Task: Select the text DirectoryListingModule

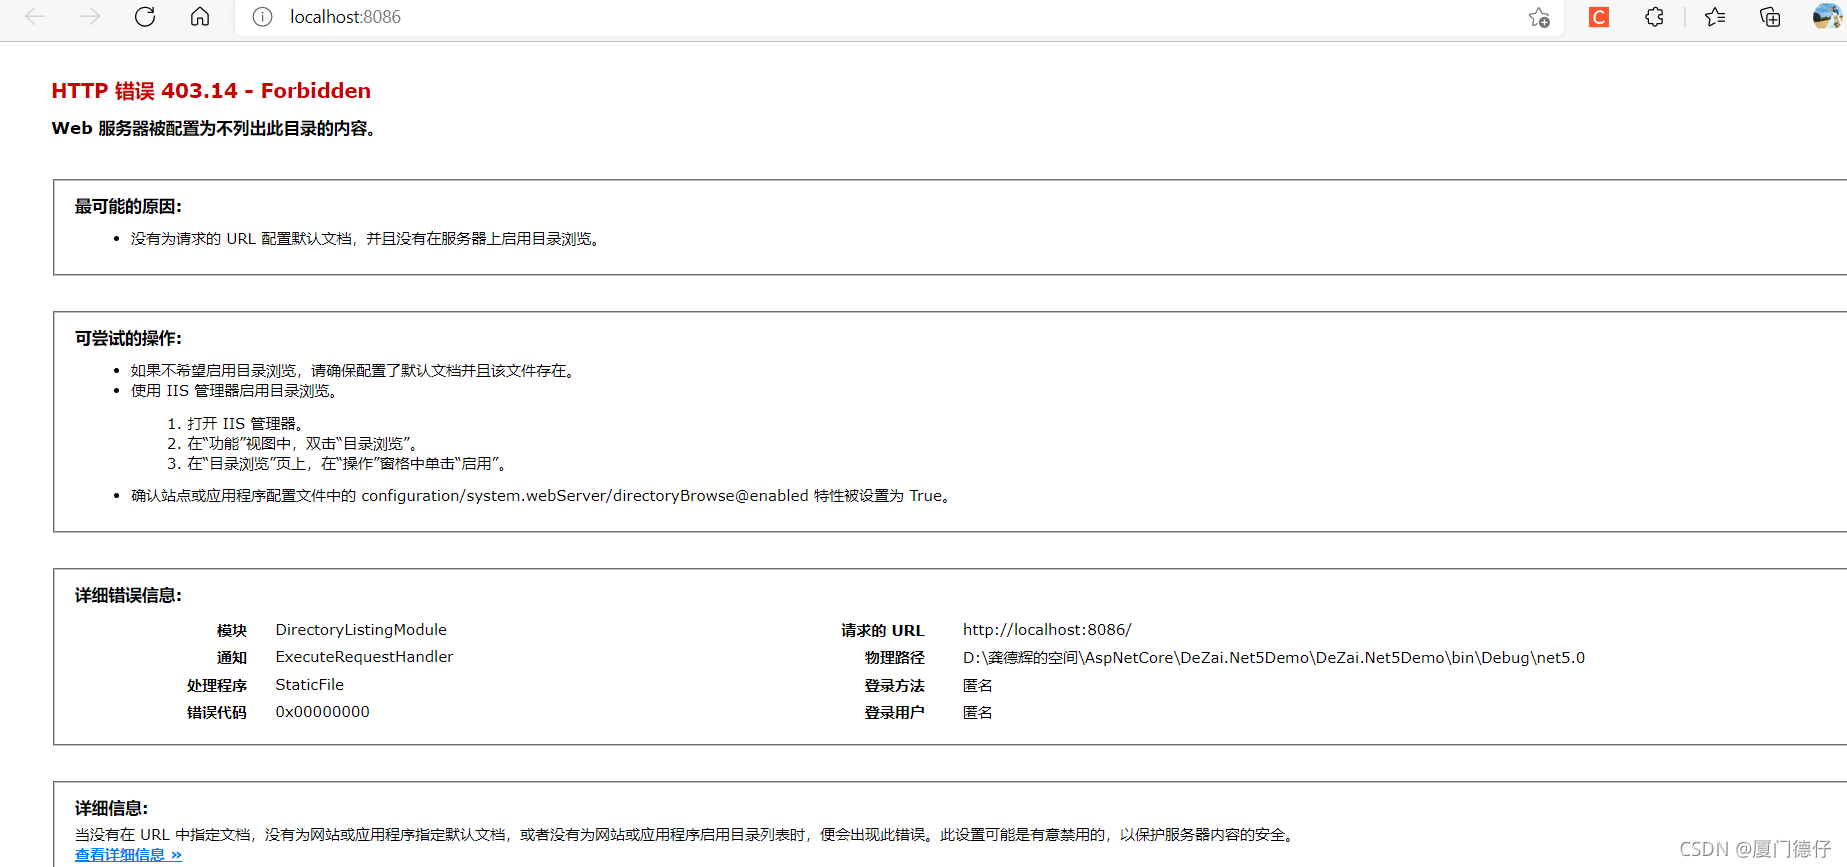Action: pos(361,630)
